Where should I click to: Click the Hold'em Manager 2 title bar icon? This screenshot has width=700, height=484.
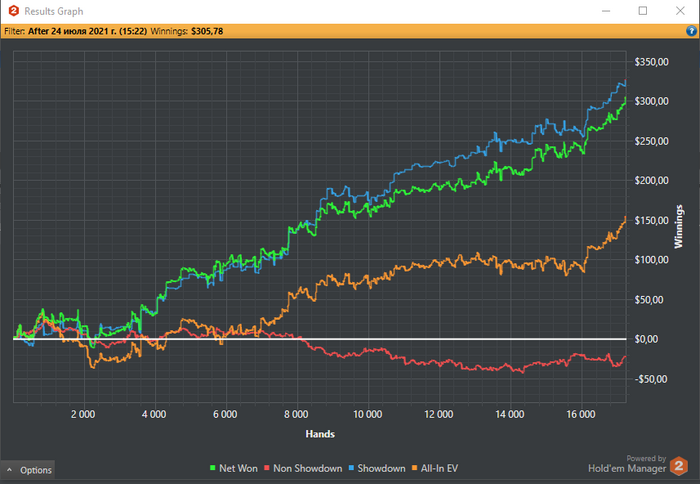[x=13, y=11]
